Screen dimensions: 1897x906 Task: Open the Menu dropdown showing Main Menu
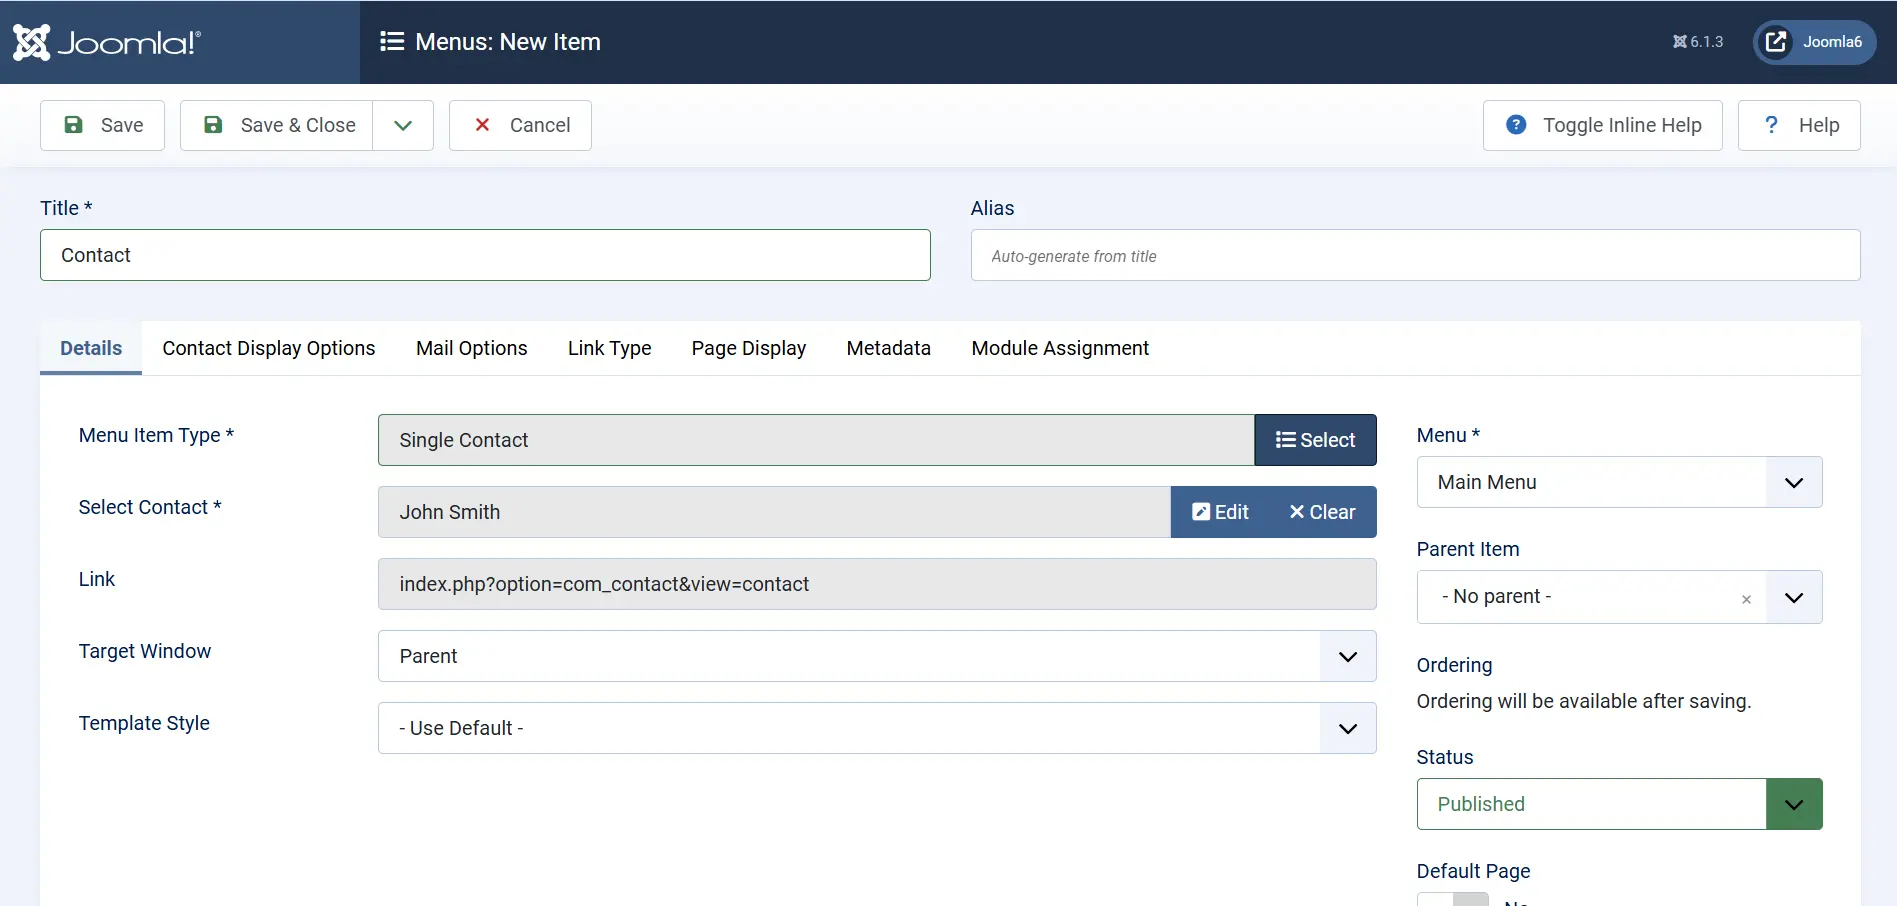click(1619, 482)
